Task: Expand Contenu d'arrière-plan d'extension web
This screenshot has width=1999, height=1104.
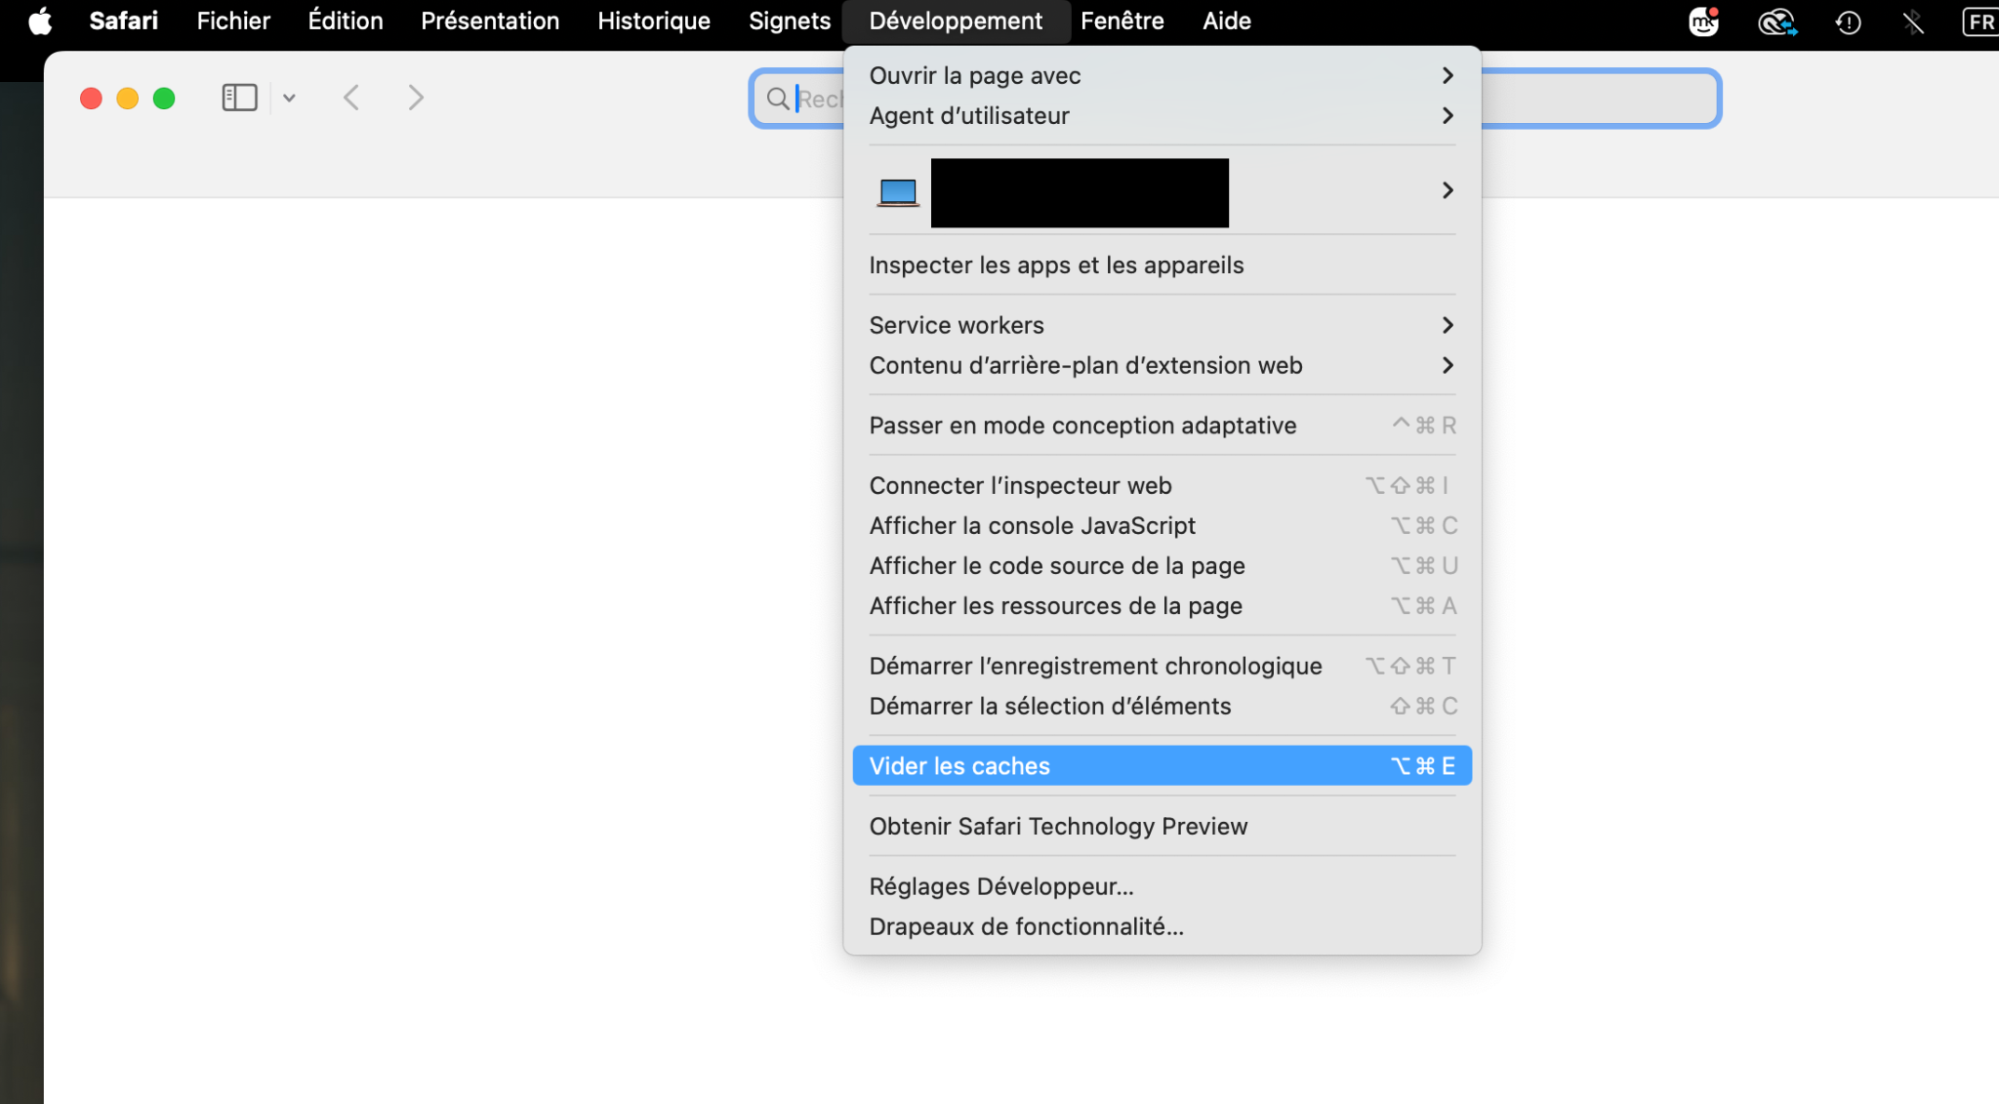Action: [1162, 365]
